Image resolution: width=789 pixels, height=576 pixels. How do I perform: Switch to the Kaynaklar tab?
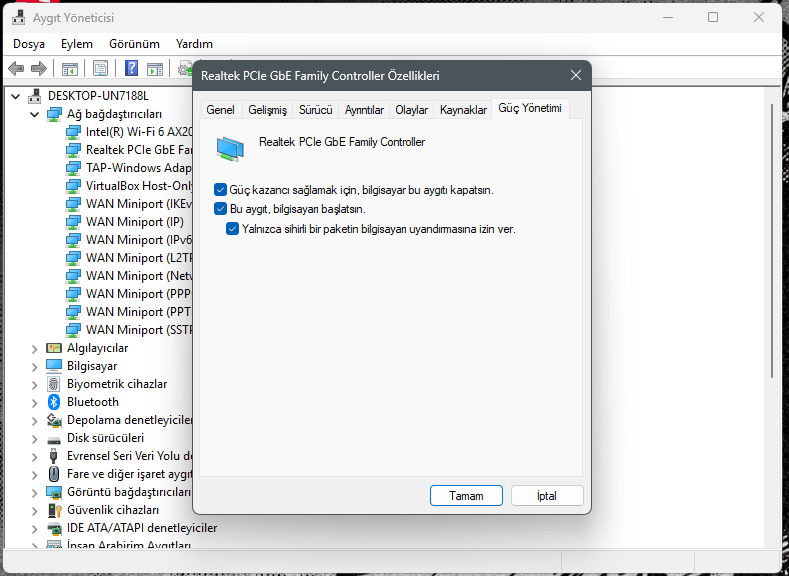click(463, 110)
